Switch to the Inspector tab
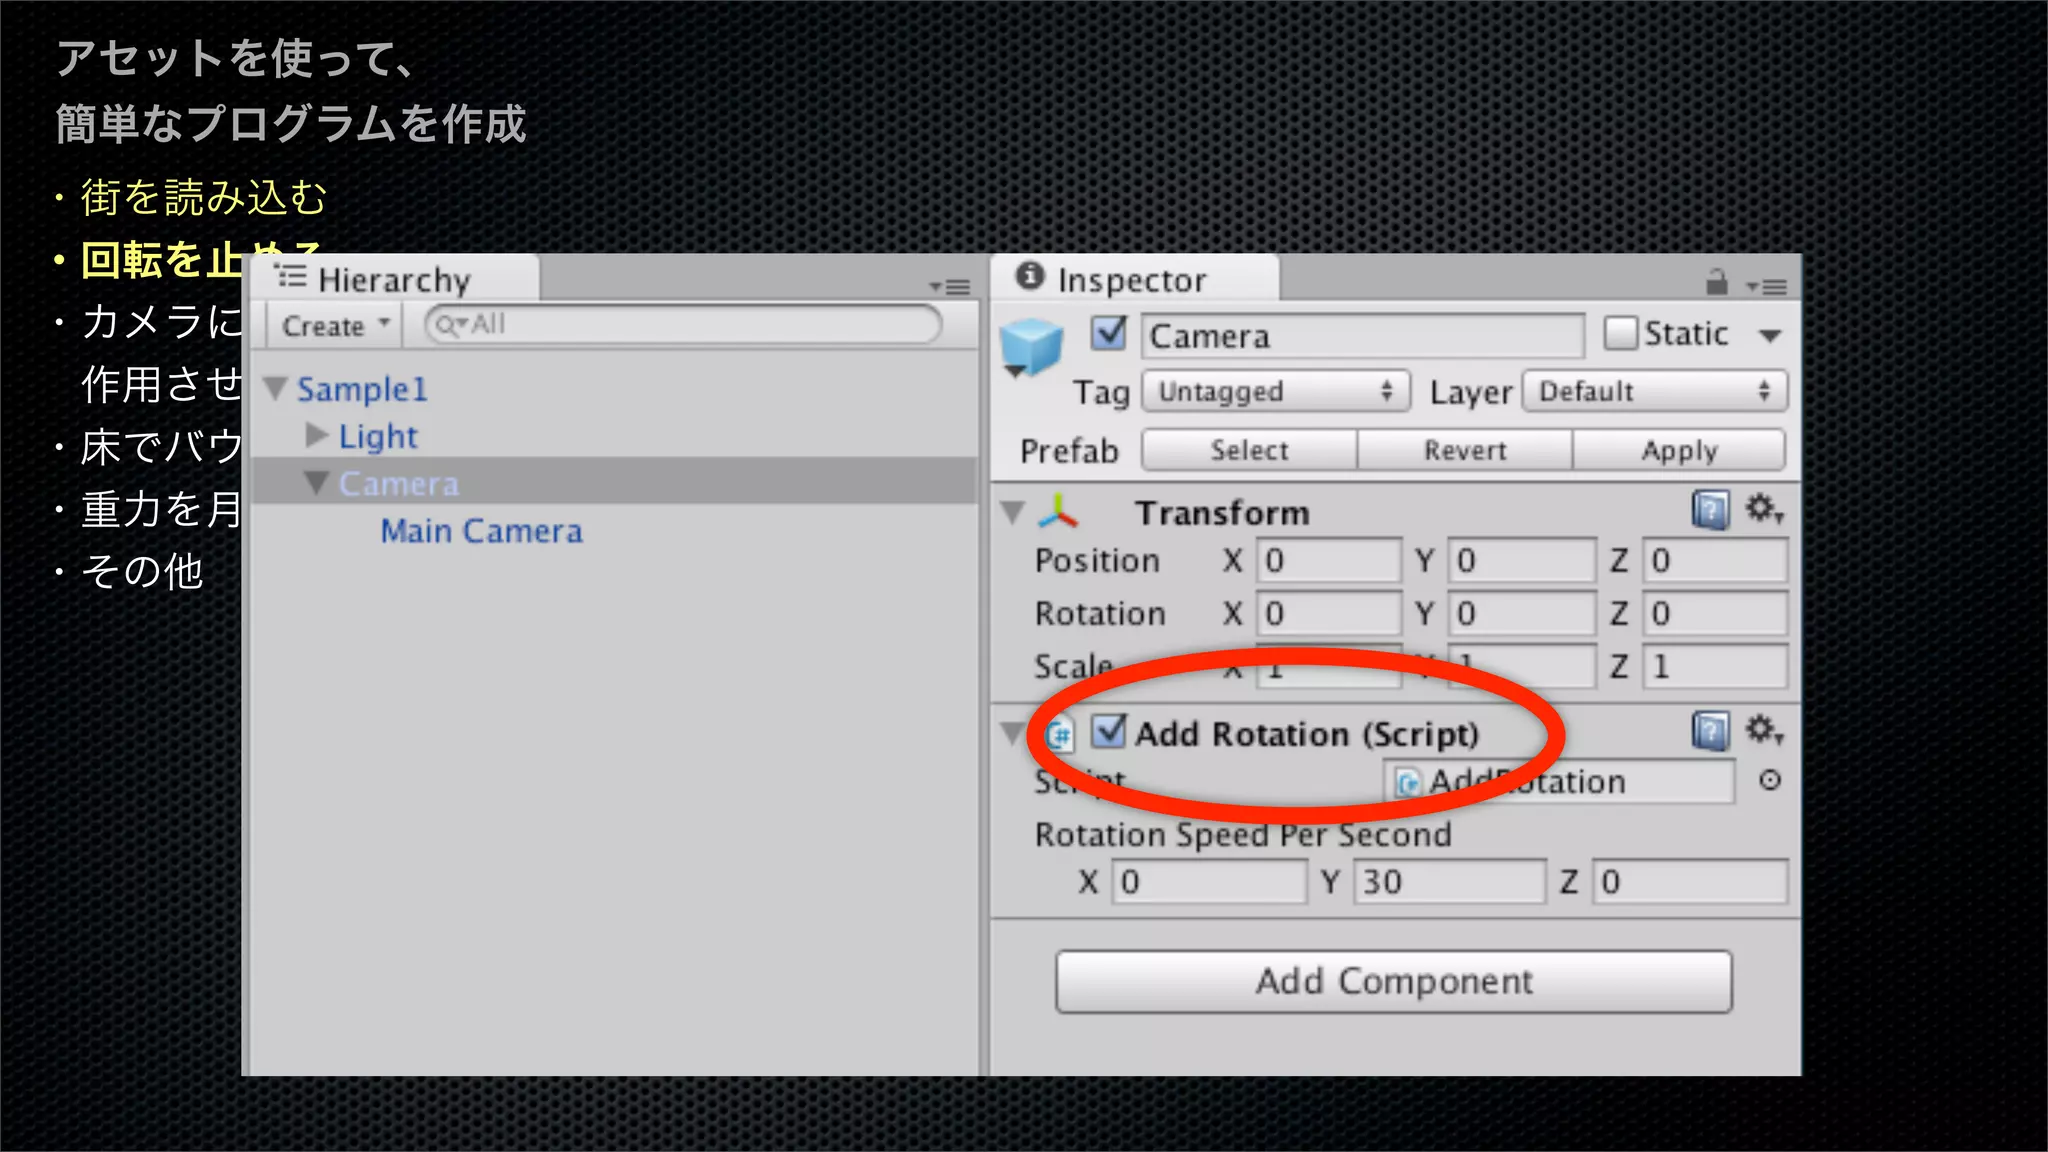This screenshot has height=1152, width=2048. click(x=1131, y=280)
